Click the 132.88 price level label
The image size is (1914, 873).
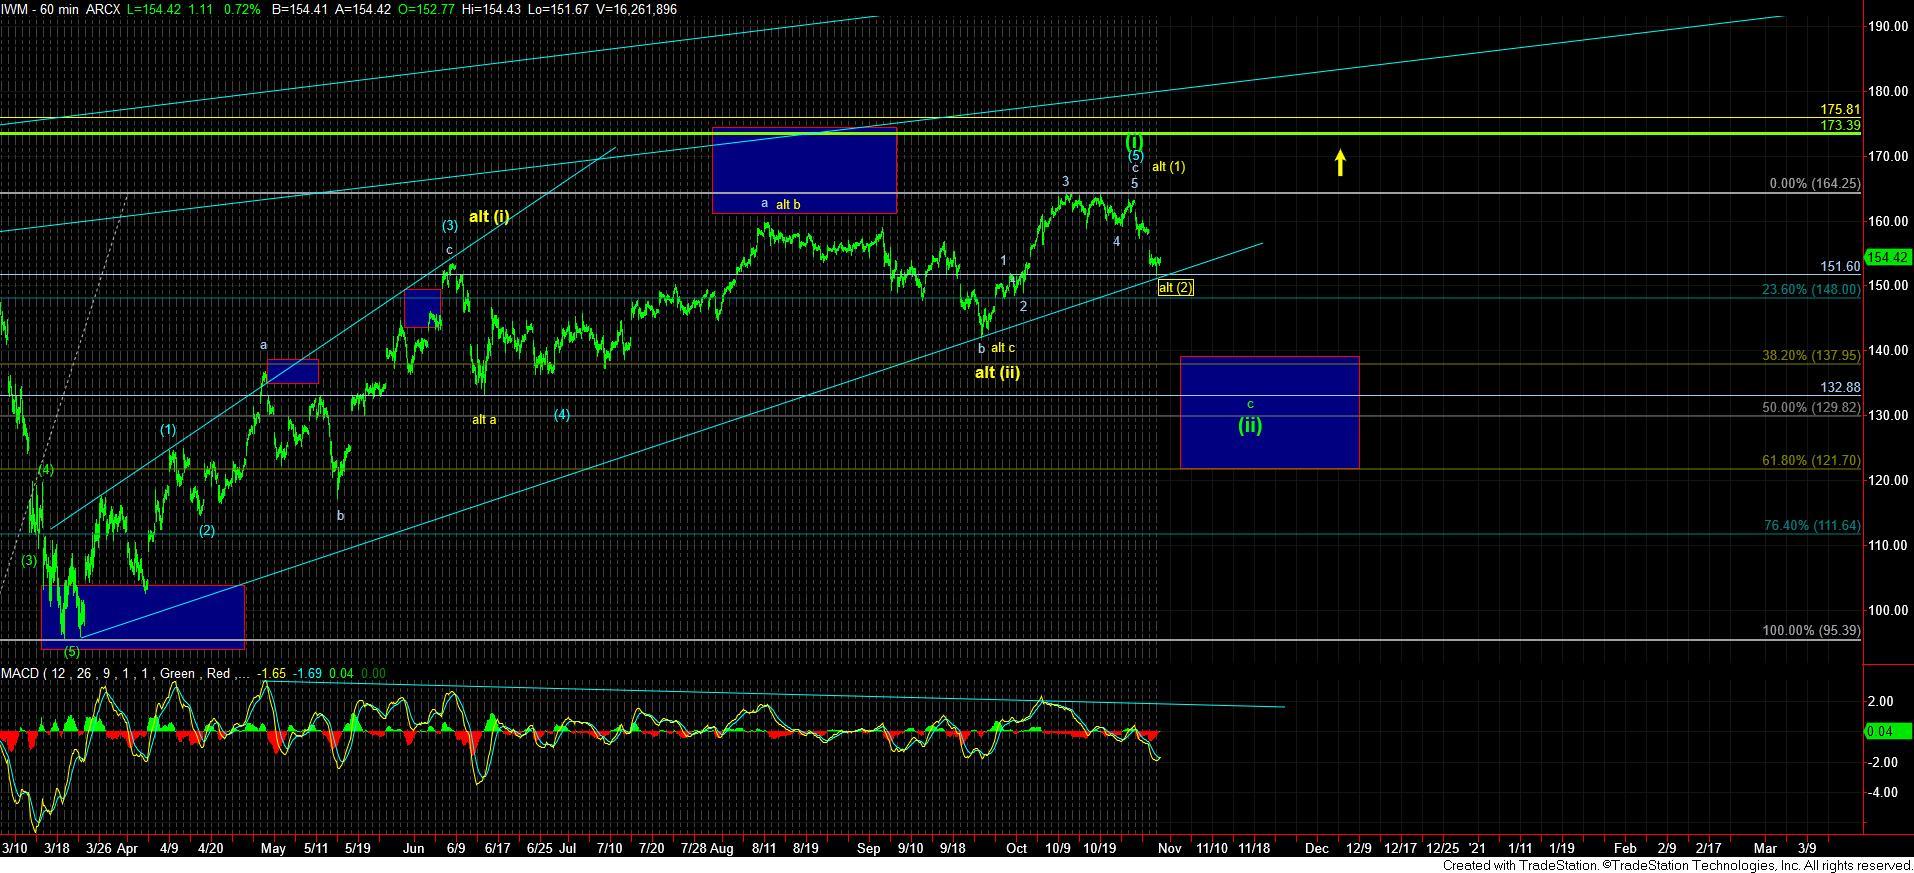(x=1840, y=387)
